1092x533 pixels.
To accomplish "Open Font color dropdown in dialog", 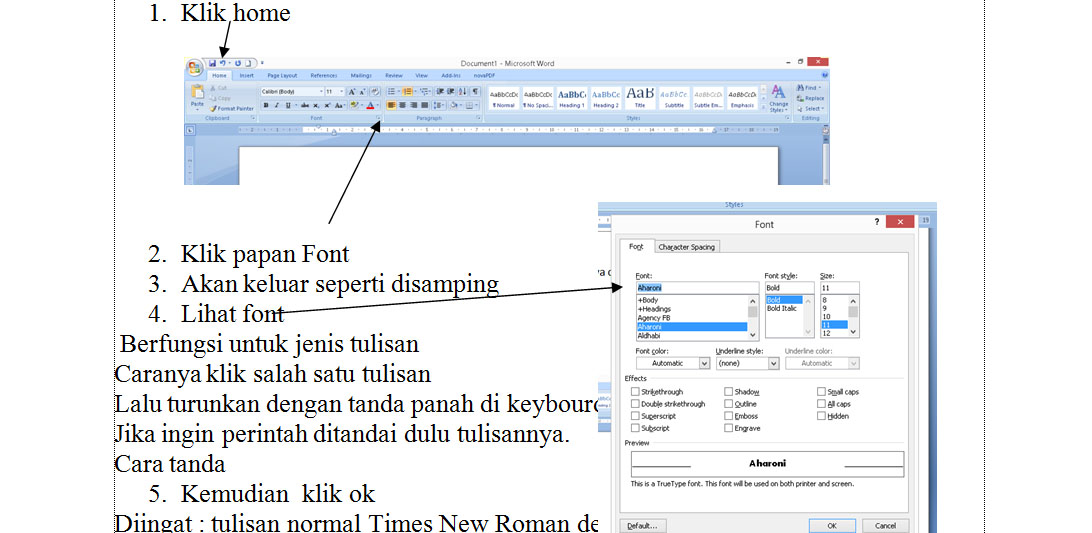I will (704, 363).
